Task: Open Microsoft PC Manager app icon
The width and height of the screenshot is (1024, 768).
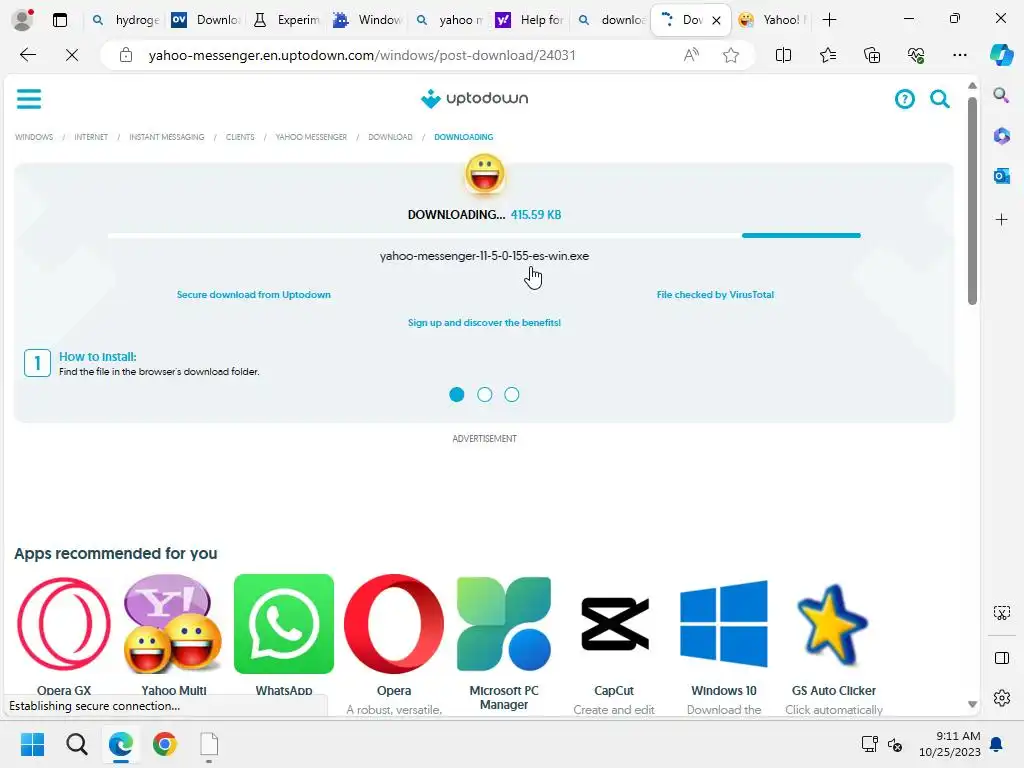Action: (x=504, y=624)
